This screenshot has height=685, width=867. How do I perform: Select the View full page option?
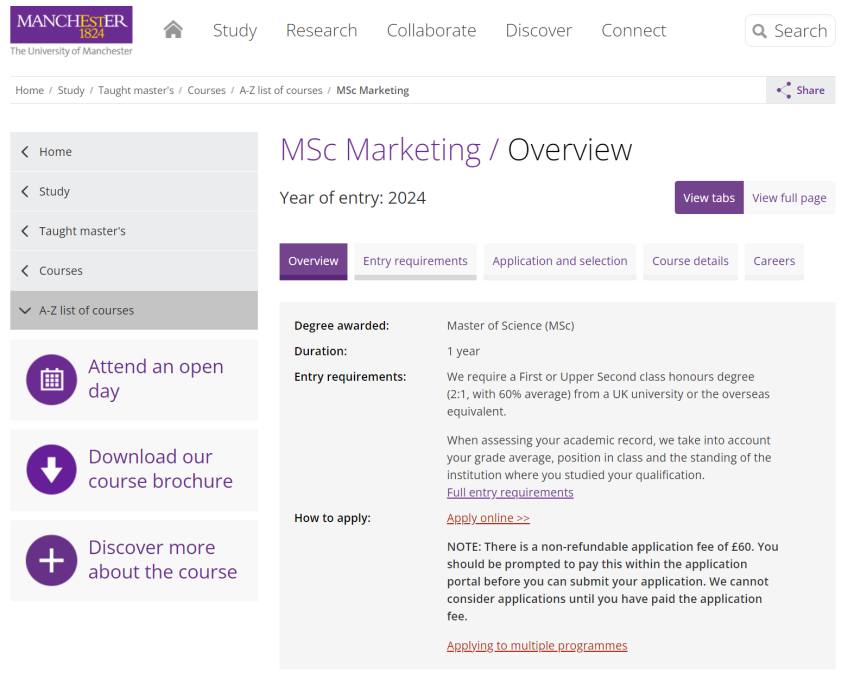coord(789,197)
